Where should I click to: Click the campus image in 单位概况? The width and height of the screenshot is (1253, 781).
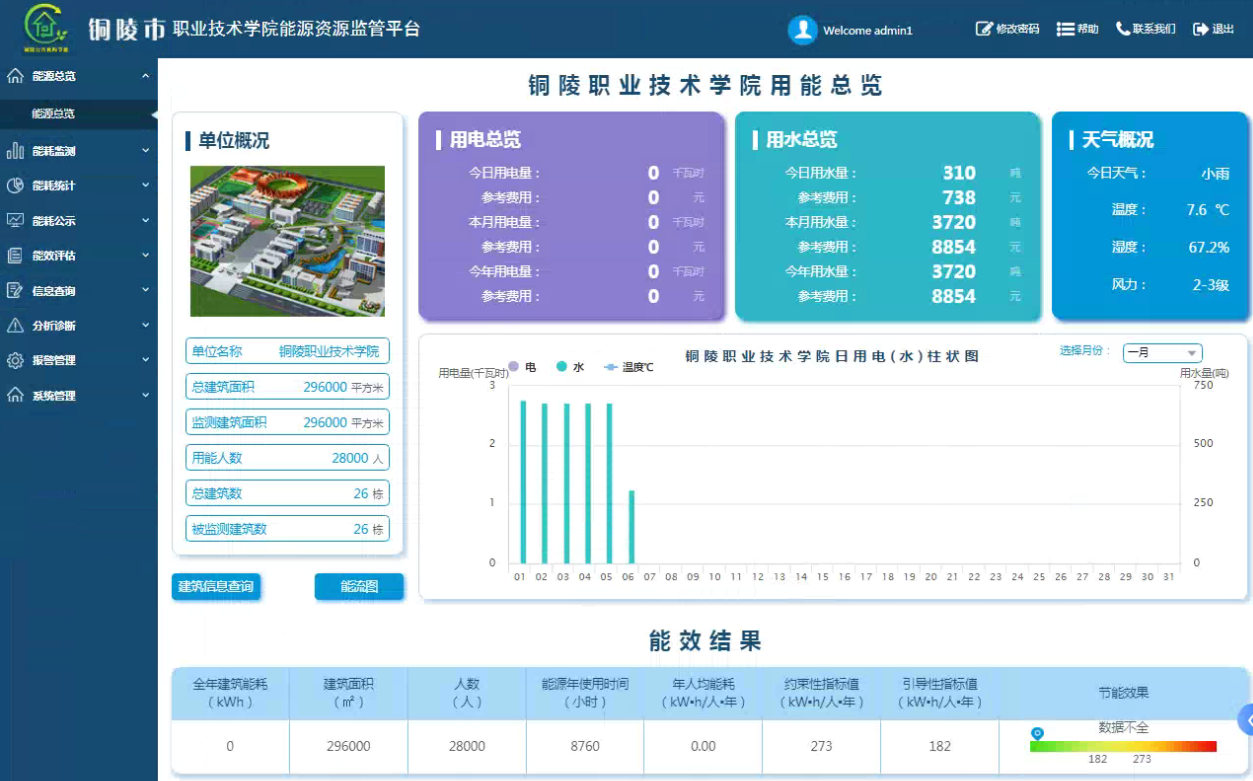(287, 241)
